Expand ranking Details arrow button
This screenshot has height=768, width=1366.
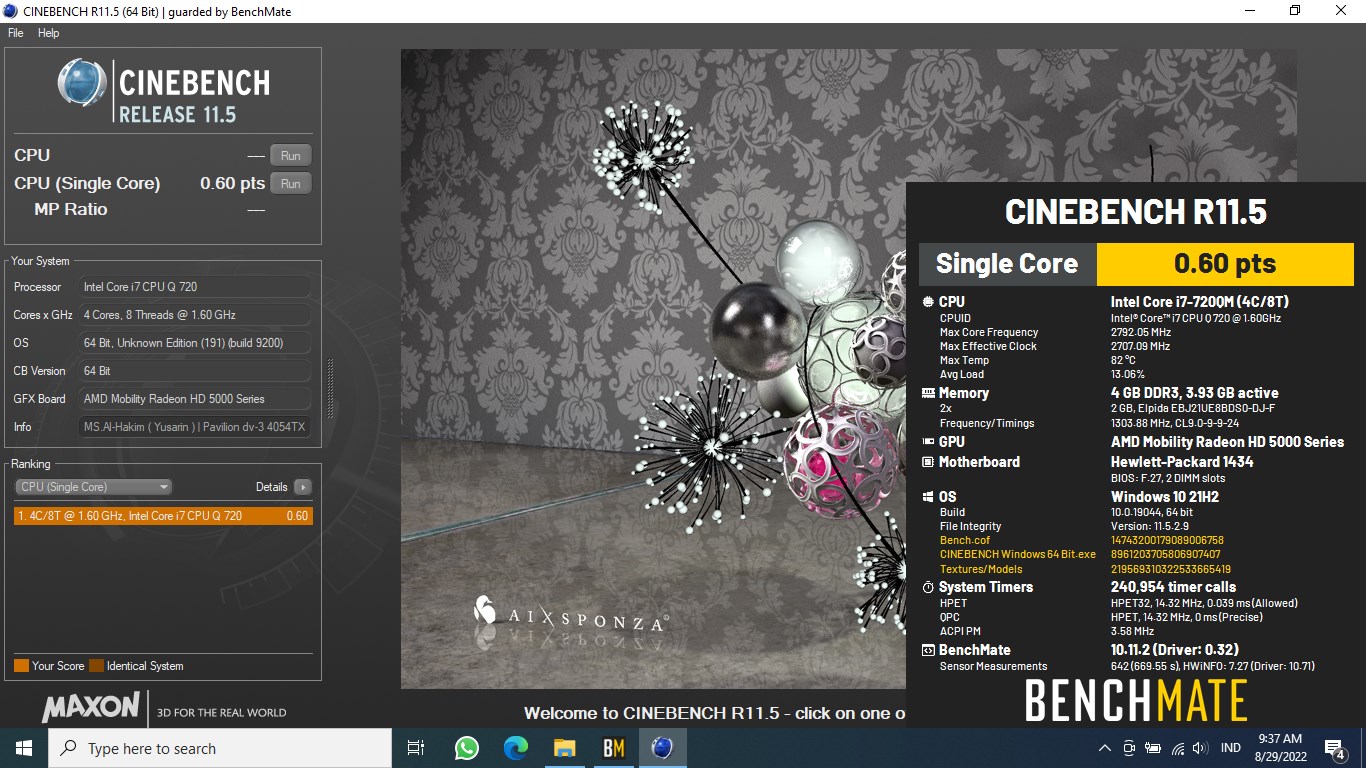coord(302,487)
